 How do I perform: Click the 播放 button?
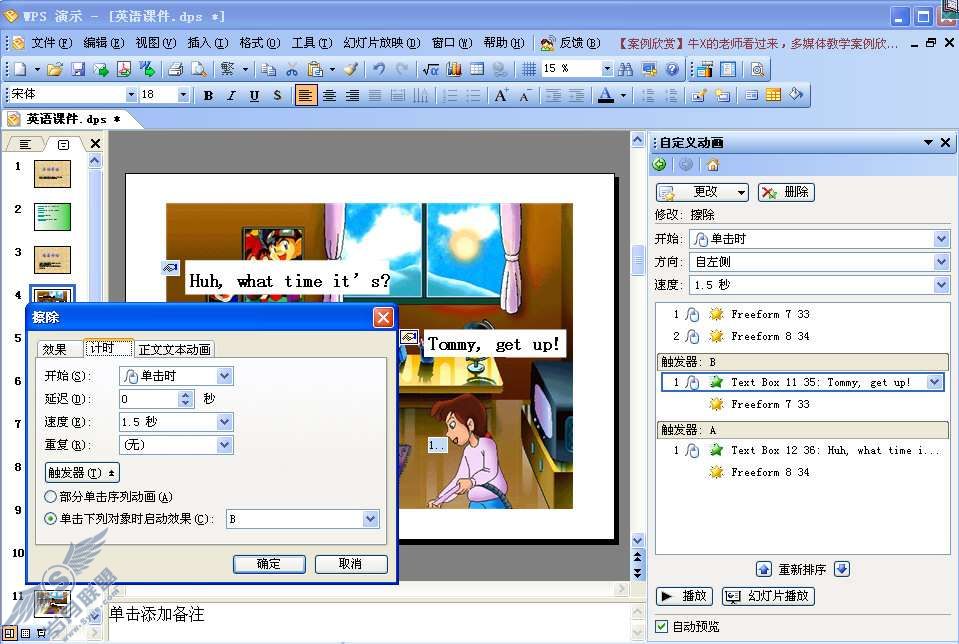click(684, 596)
